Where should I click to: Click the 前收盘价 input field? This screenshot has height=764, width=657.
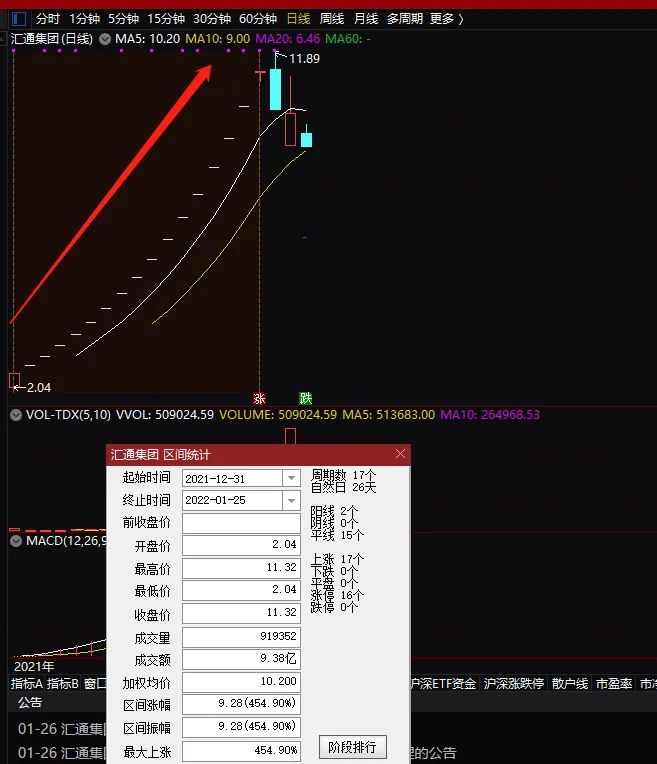point(240,523)
